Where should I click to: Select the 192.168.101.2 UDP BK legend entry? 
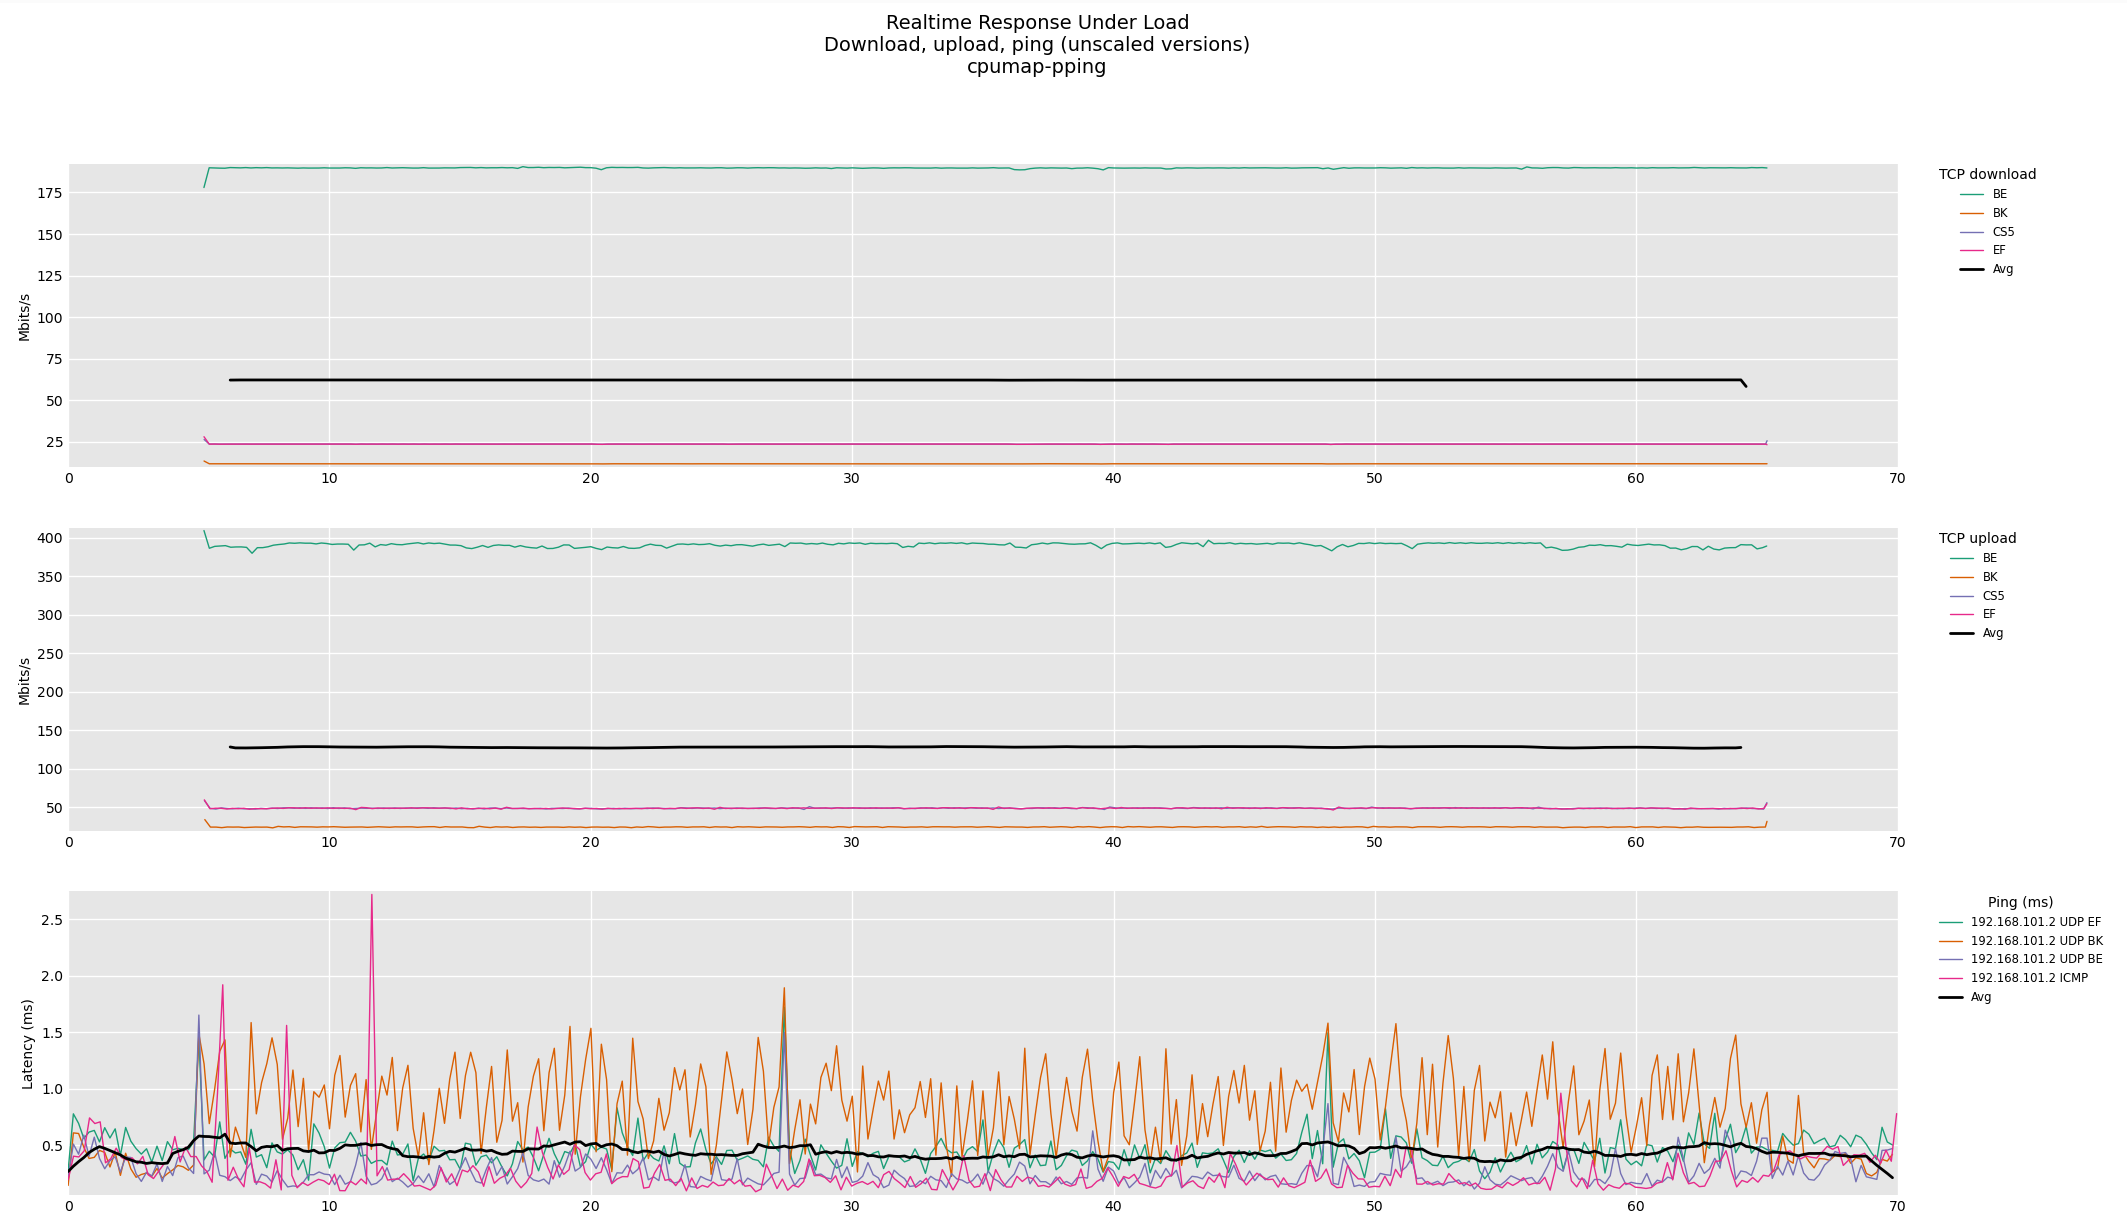2036,941
